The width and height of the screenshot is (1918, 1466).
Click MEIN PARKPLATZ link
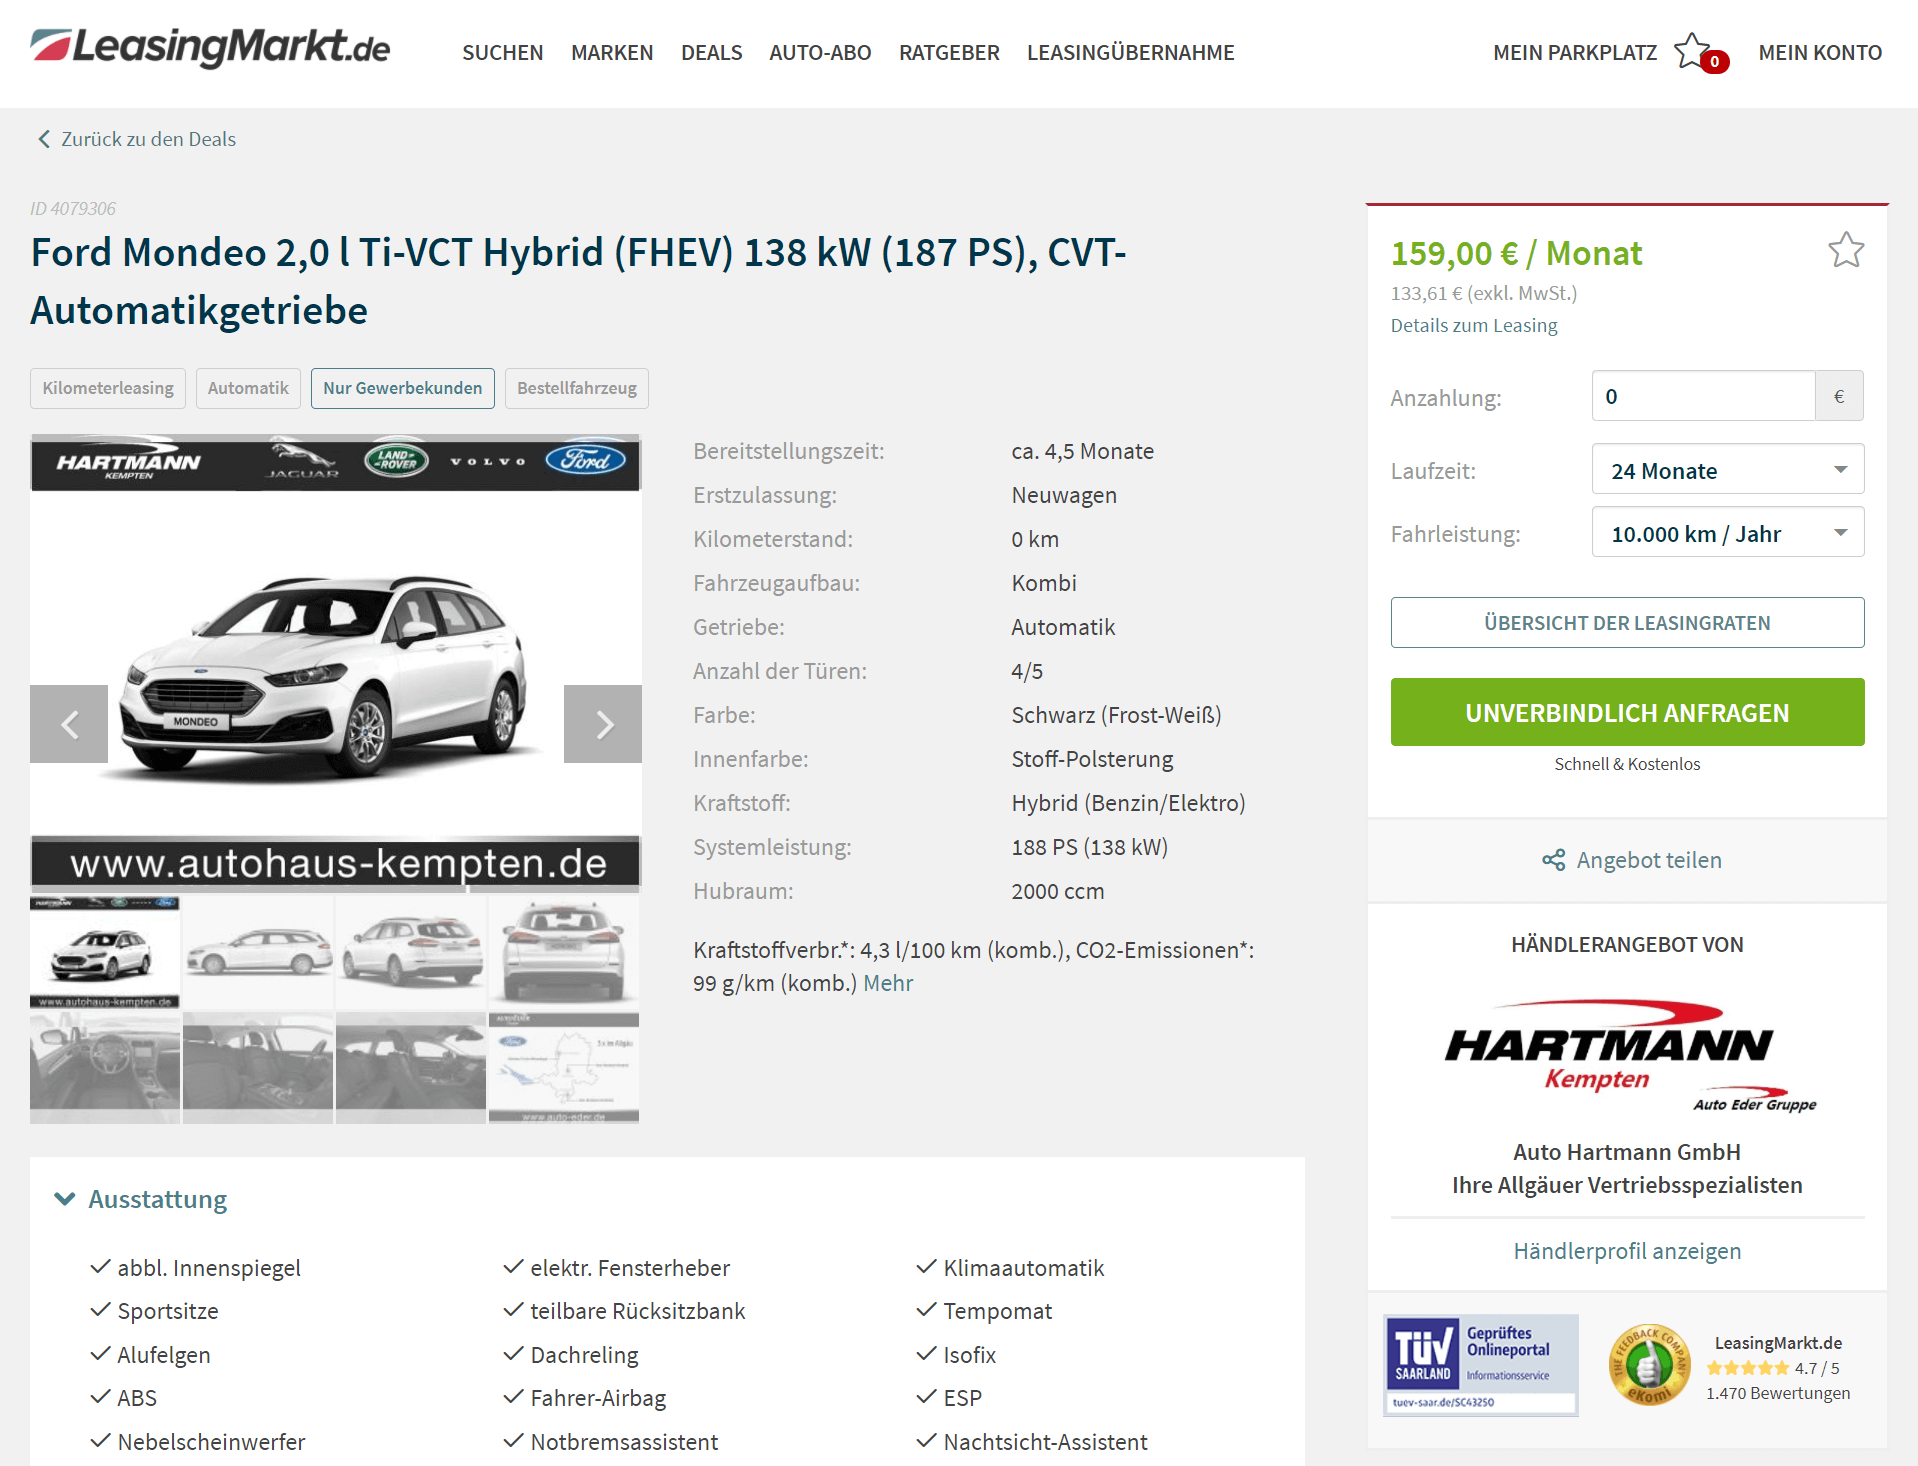click(x=1575, y=52)
